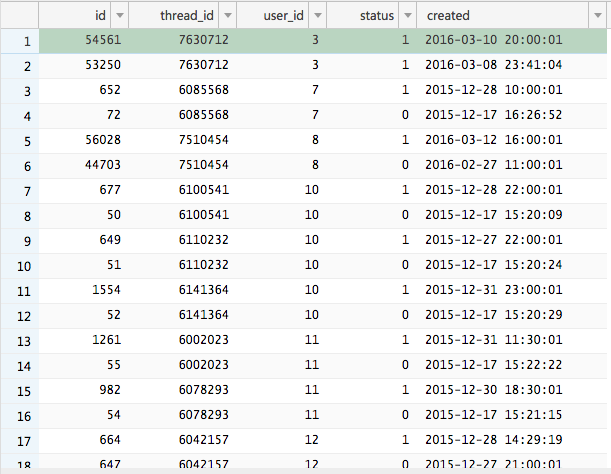Open the status column dropdown arrow
611x474 pixels.
tap(408, 16)
